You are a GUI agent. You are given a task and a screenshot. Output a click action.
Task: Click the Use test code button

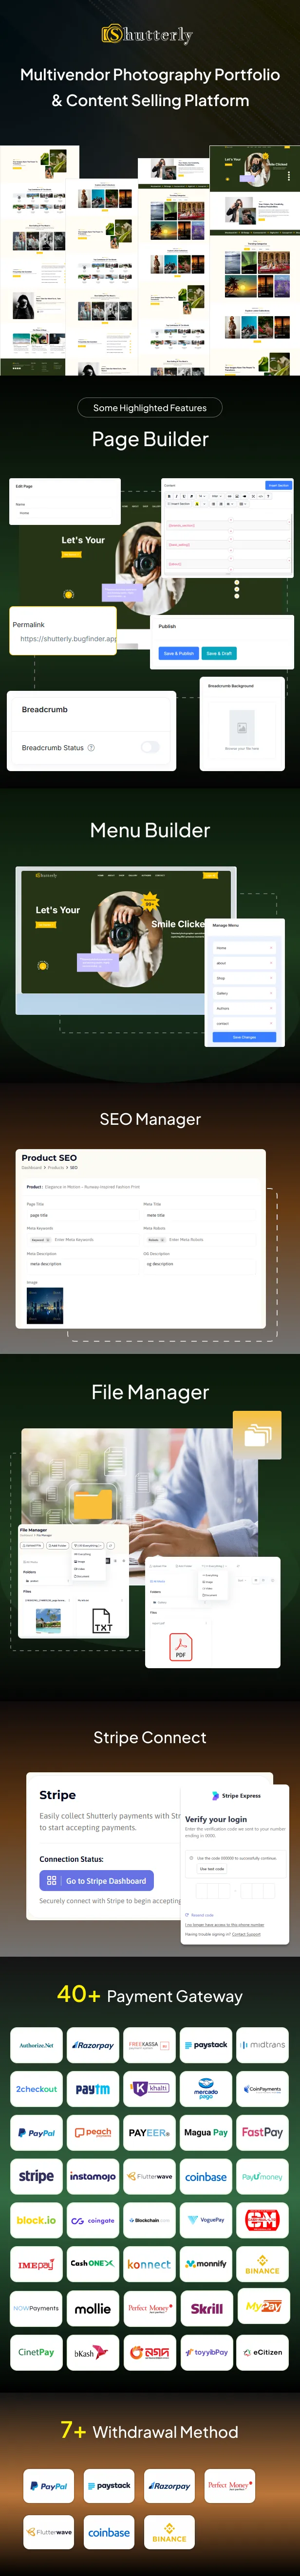coord(211,1868)
